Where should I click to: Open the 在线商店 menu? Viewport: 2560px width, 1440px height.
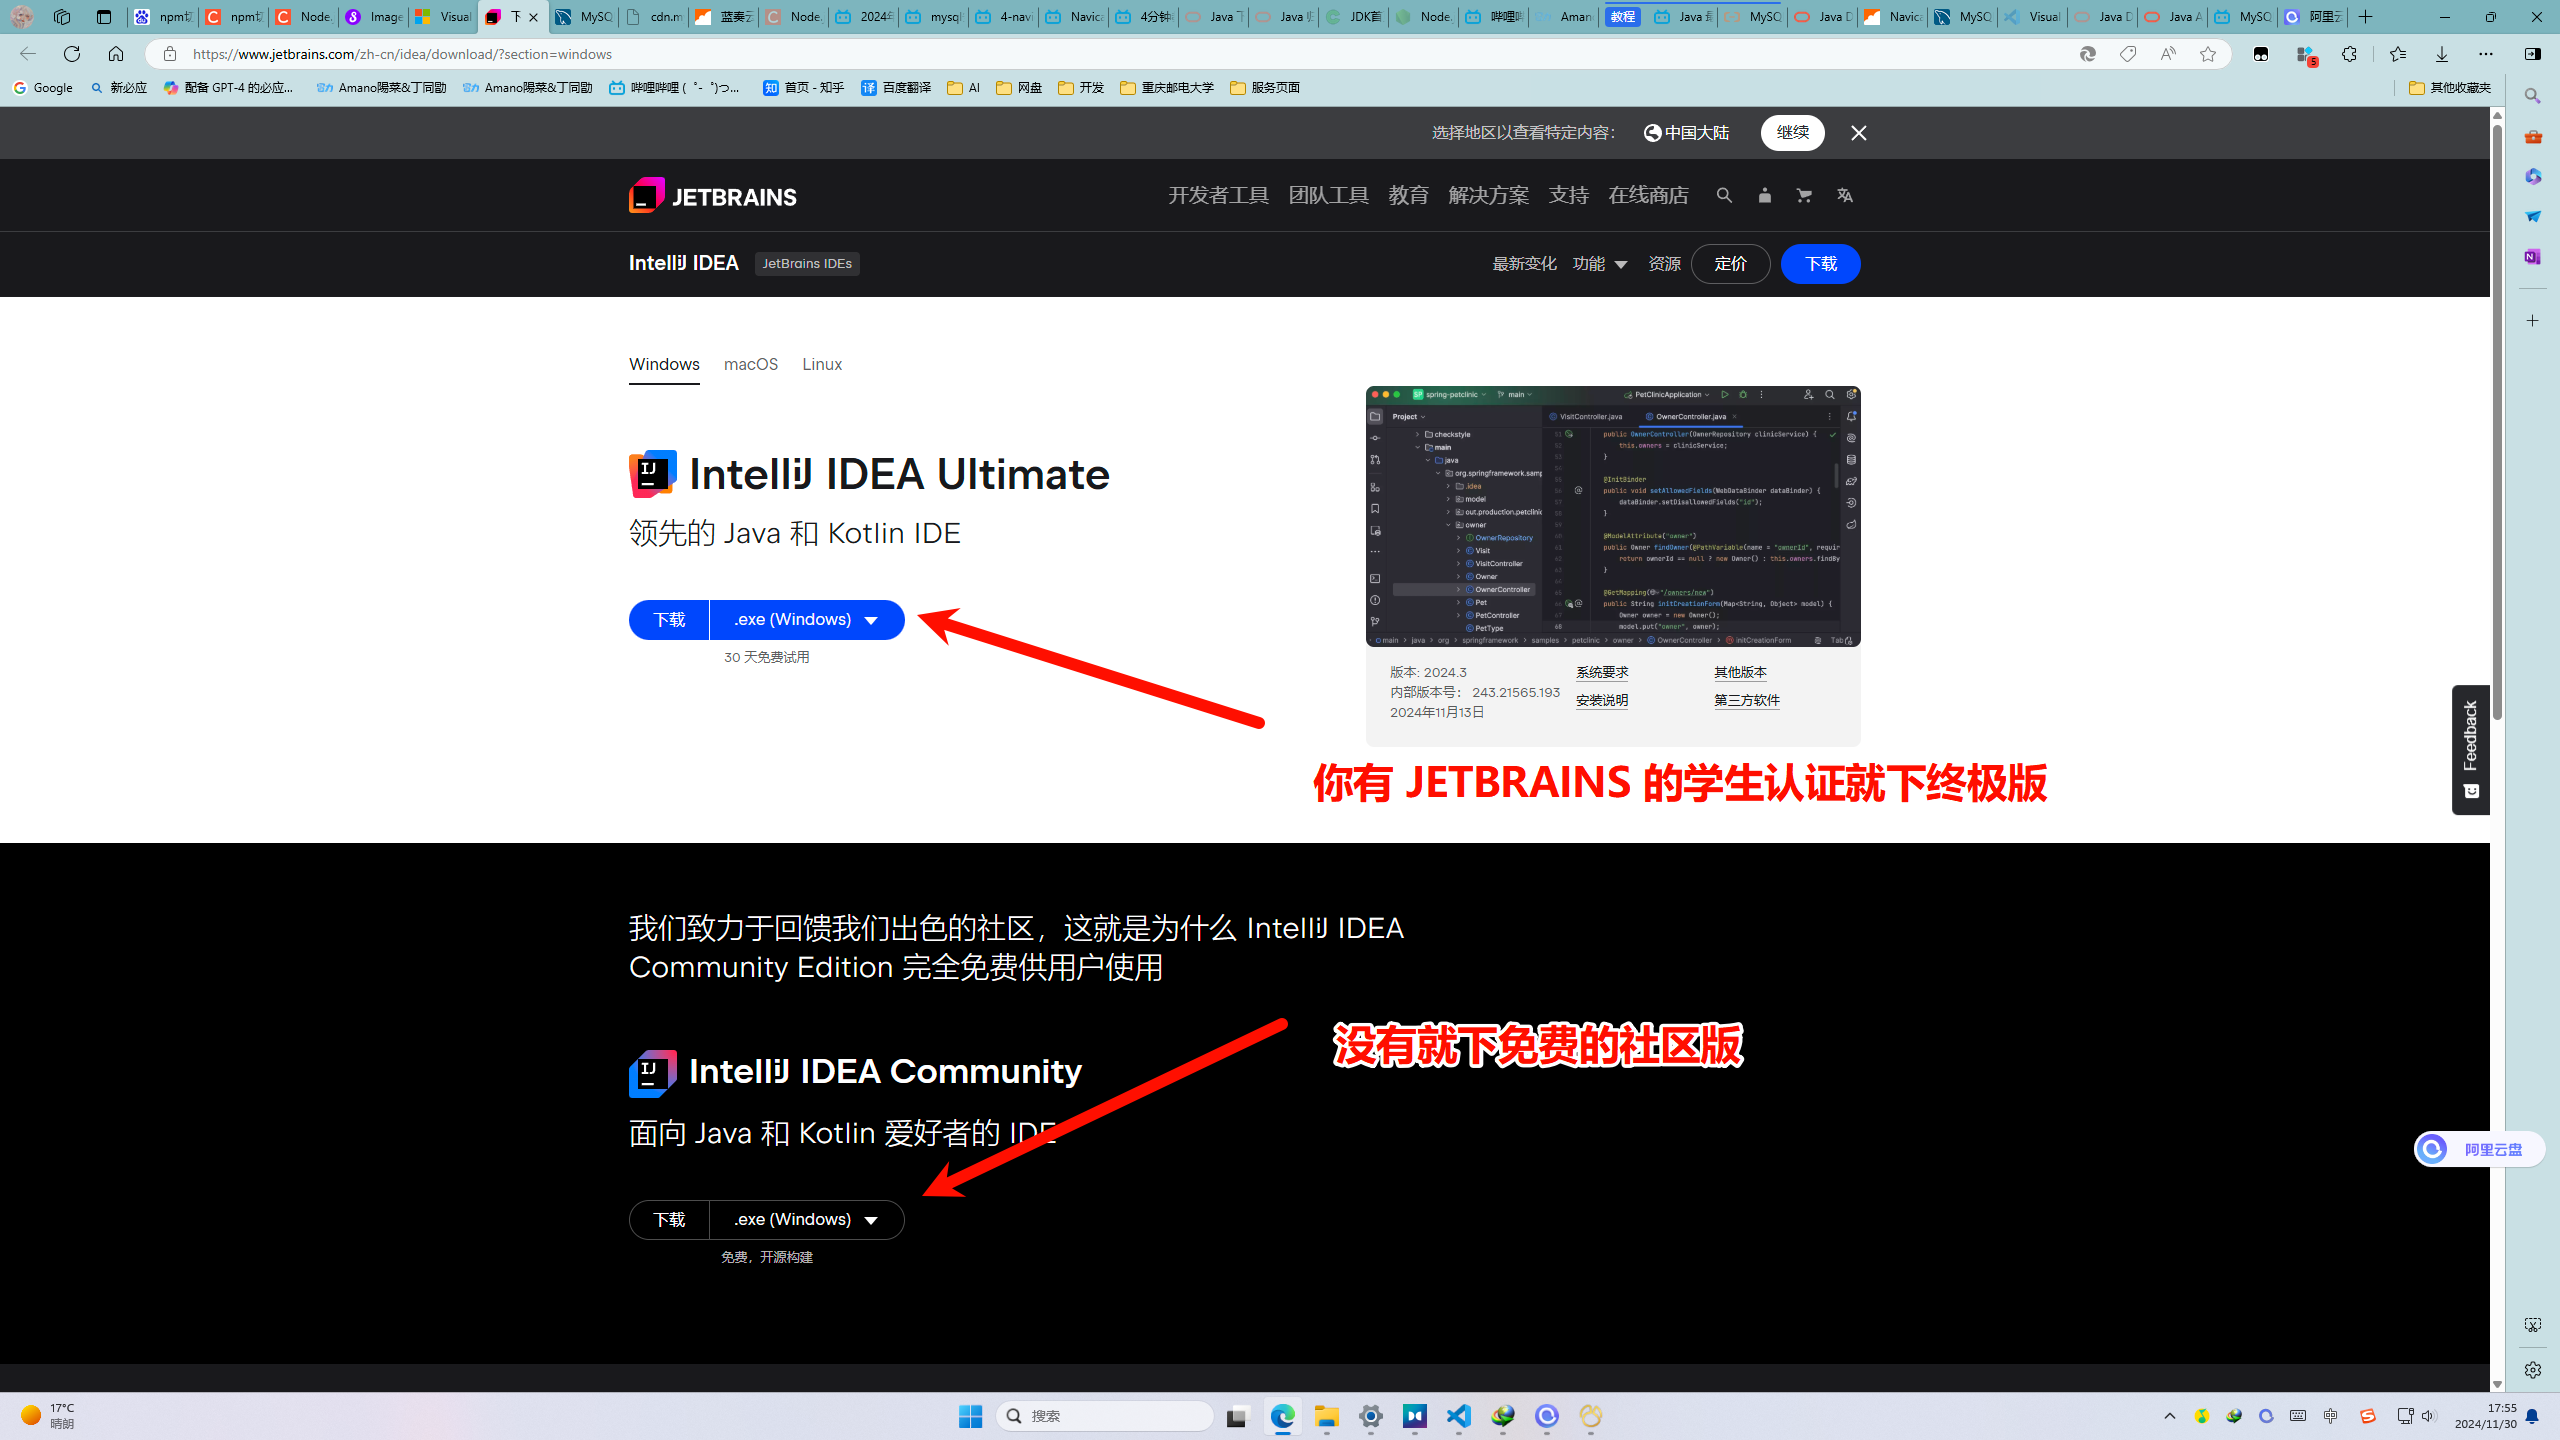1648,196
